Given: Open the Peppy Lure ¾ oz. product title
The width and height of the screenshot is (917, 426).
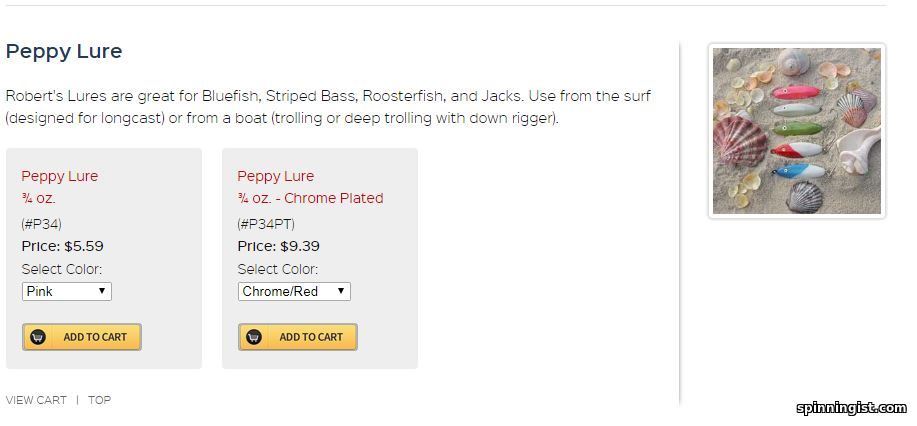Looking at the screenshot, I should point(60,187).
